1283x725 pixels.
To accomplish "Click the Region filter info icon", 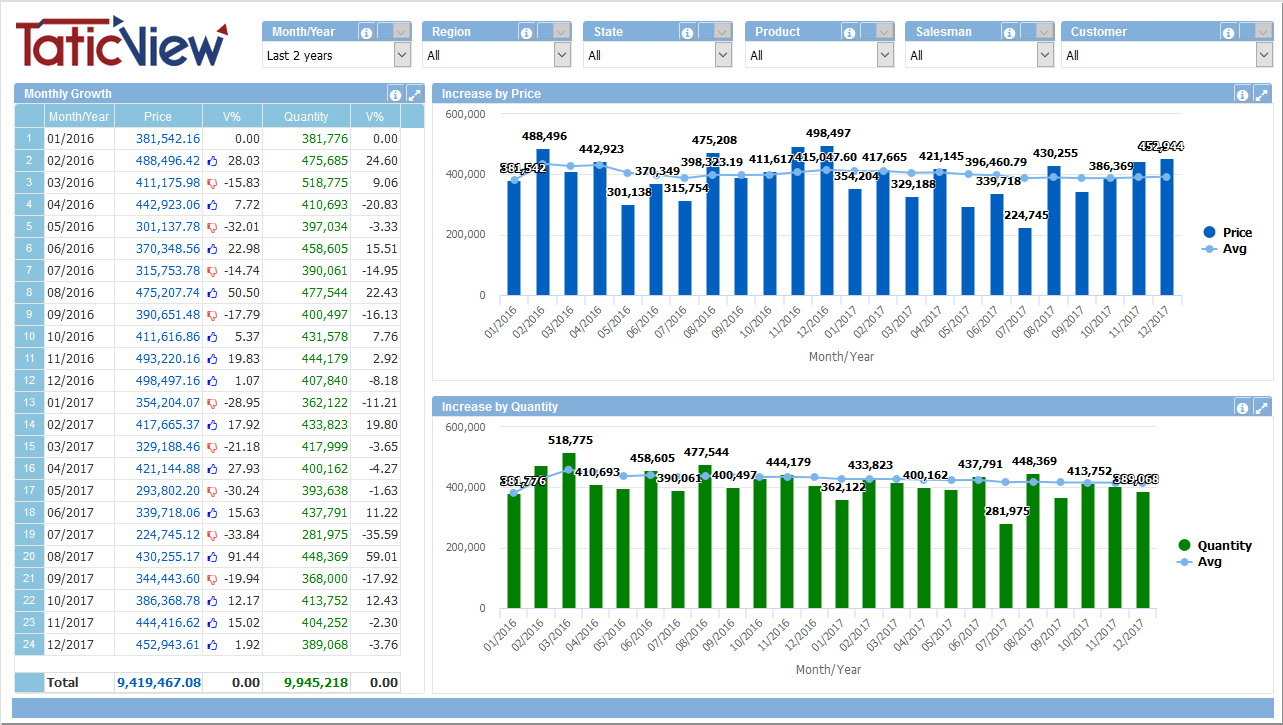I will click(528, 31).
